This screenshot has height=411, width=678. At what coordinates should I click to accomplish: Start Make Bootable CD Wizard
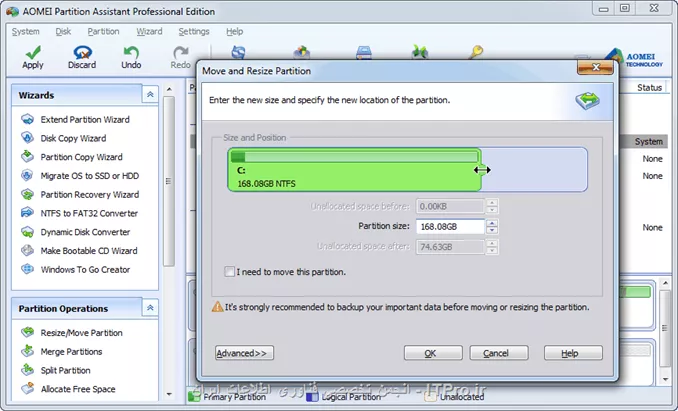coord(89,251)
